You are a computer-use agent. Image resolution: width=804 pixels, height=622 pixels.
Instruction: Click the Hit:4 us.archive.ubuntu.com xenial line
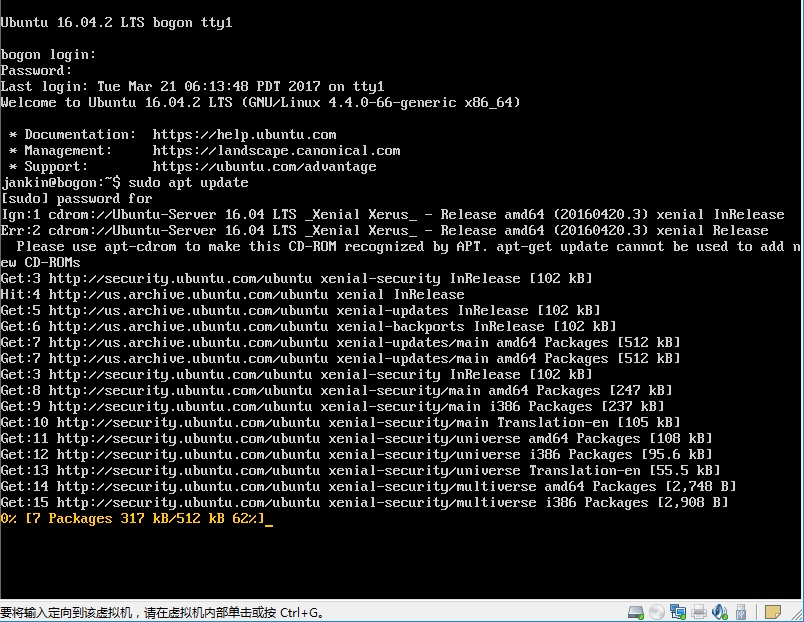click(x=232, y=295)
